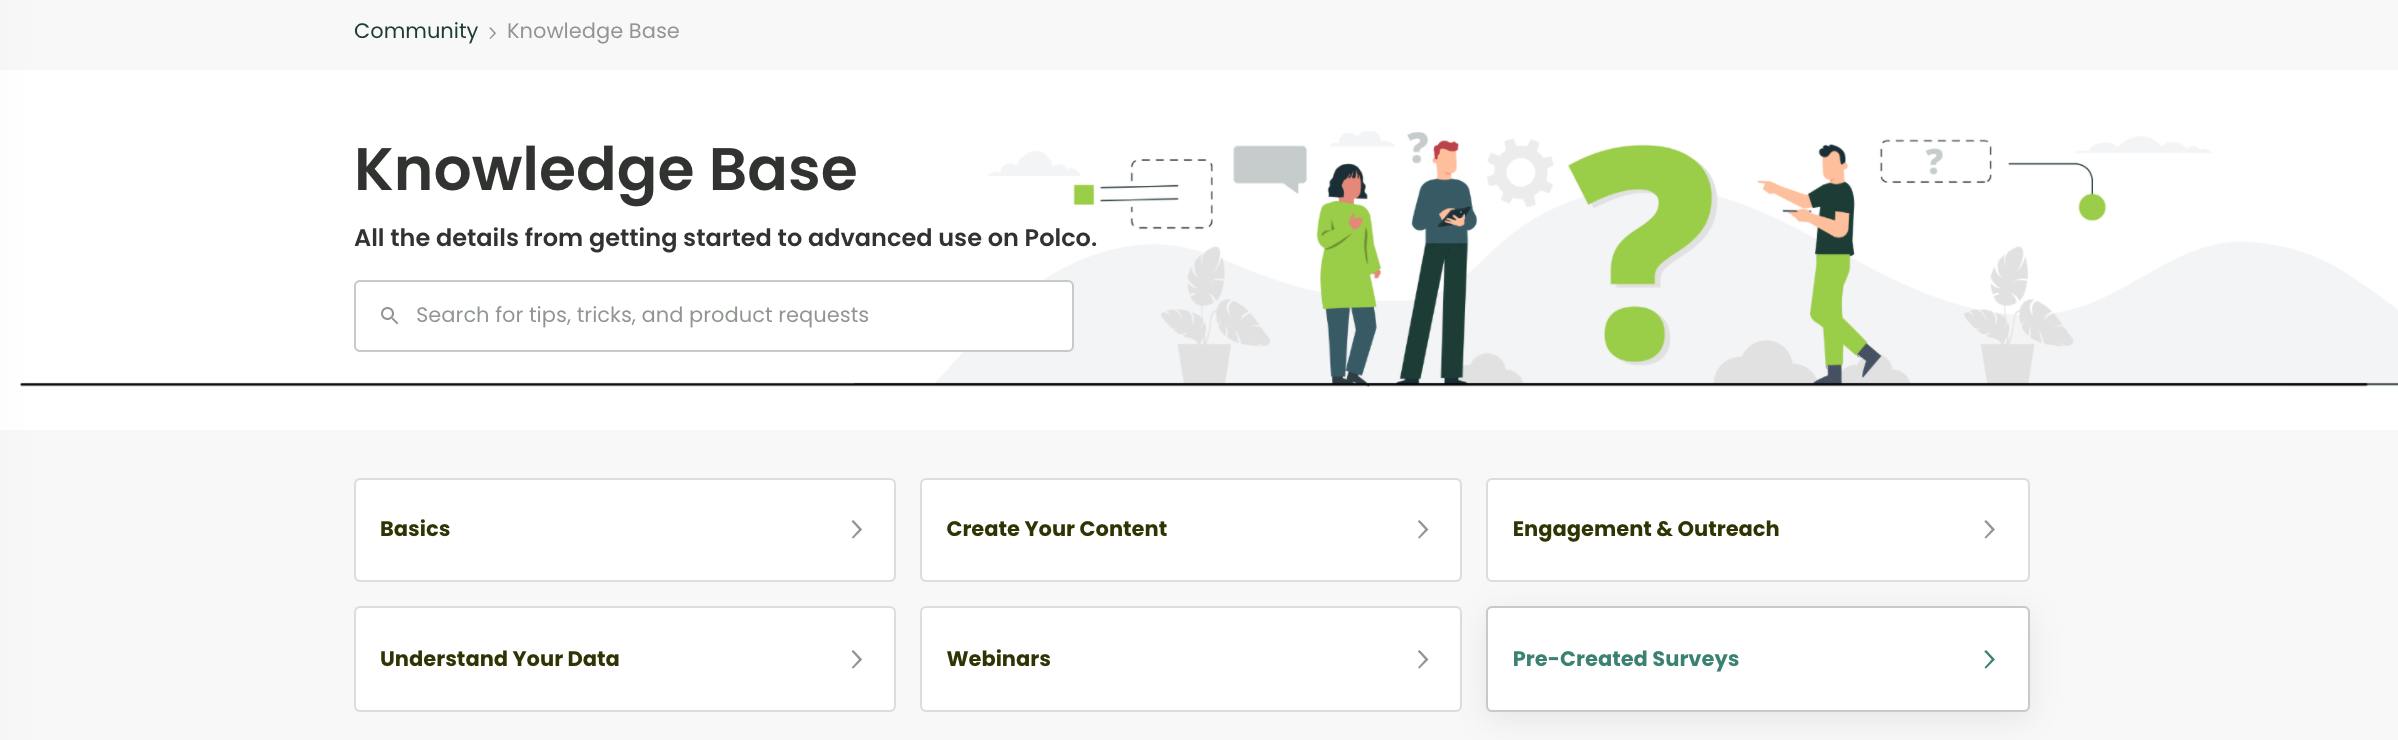
Task: Open the Understand Your Data category
Action: point(625,659)
